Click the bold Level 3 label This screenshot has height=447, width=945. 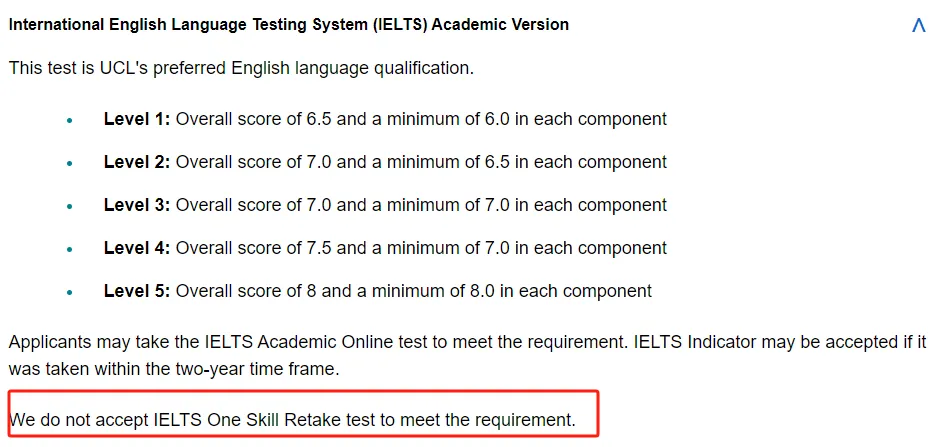pyautogui.click(x=137, y=205)
